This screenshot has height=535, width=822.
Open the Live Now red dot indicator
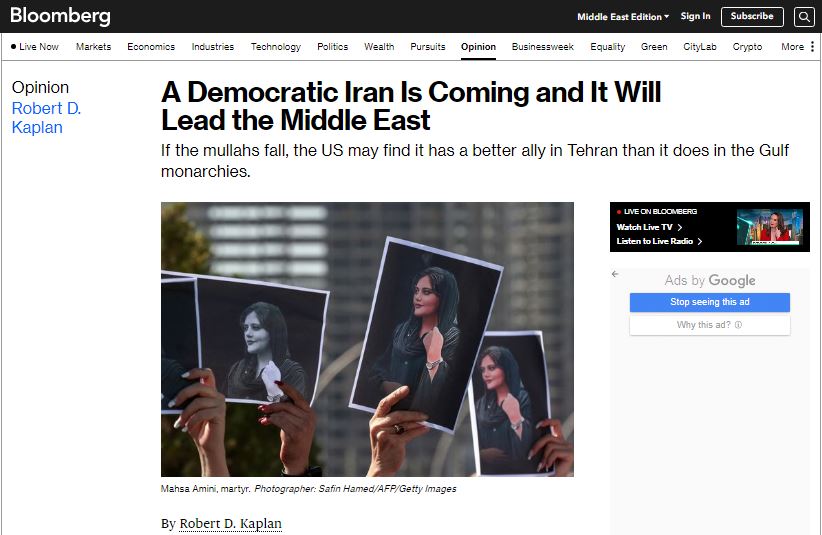(14, 47)
